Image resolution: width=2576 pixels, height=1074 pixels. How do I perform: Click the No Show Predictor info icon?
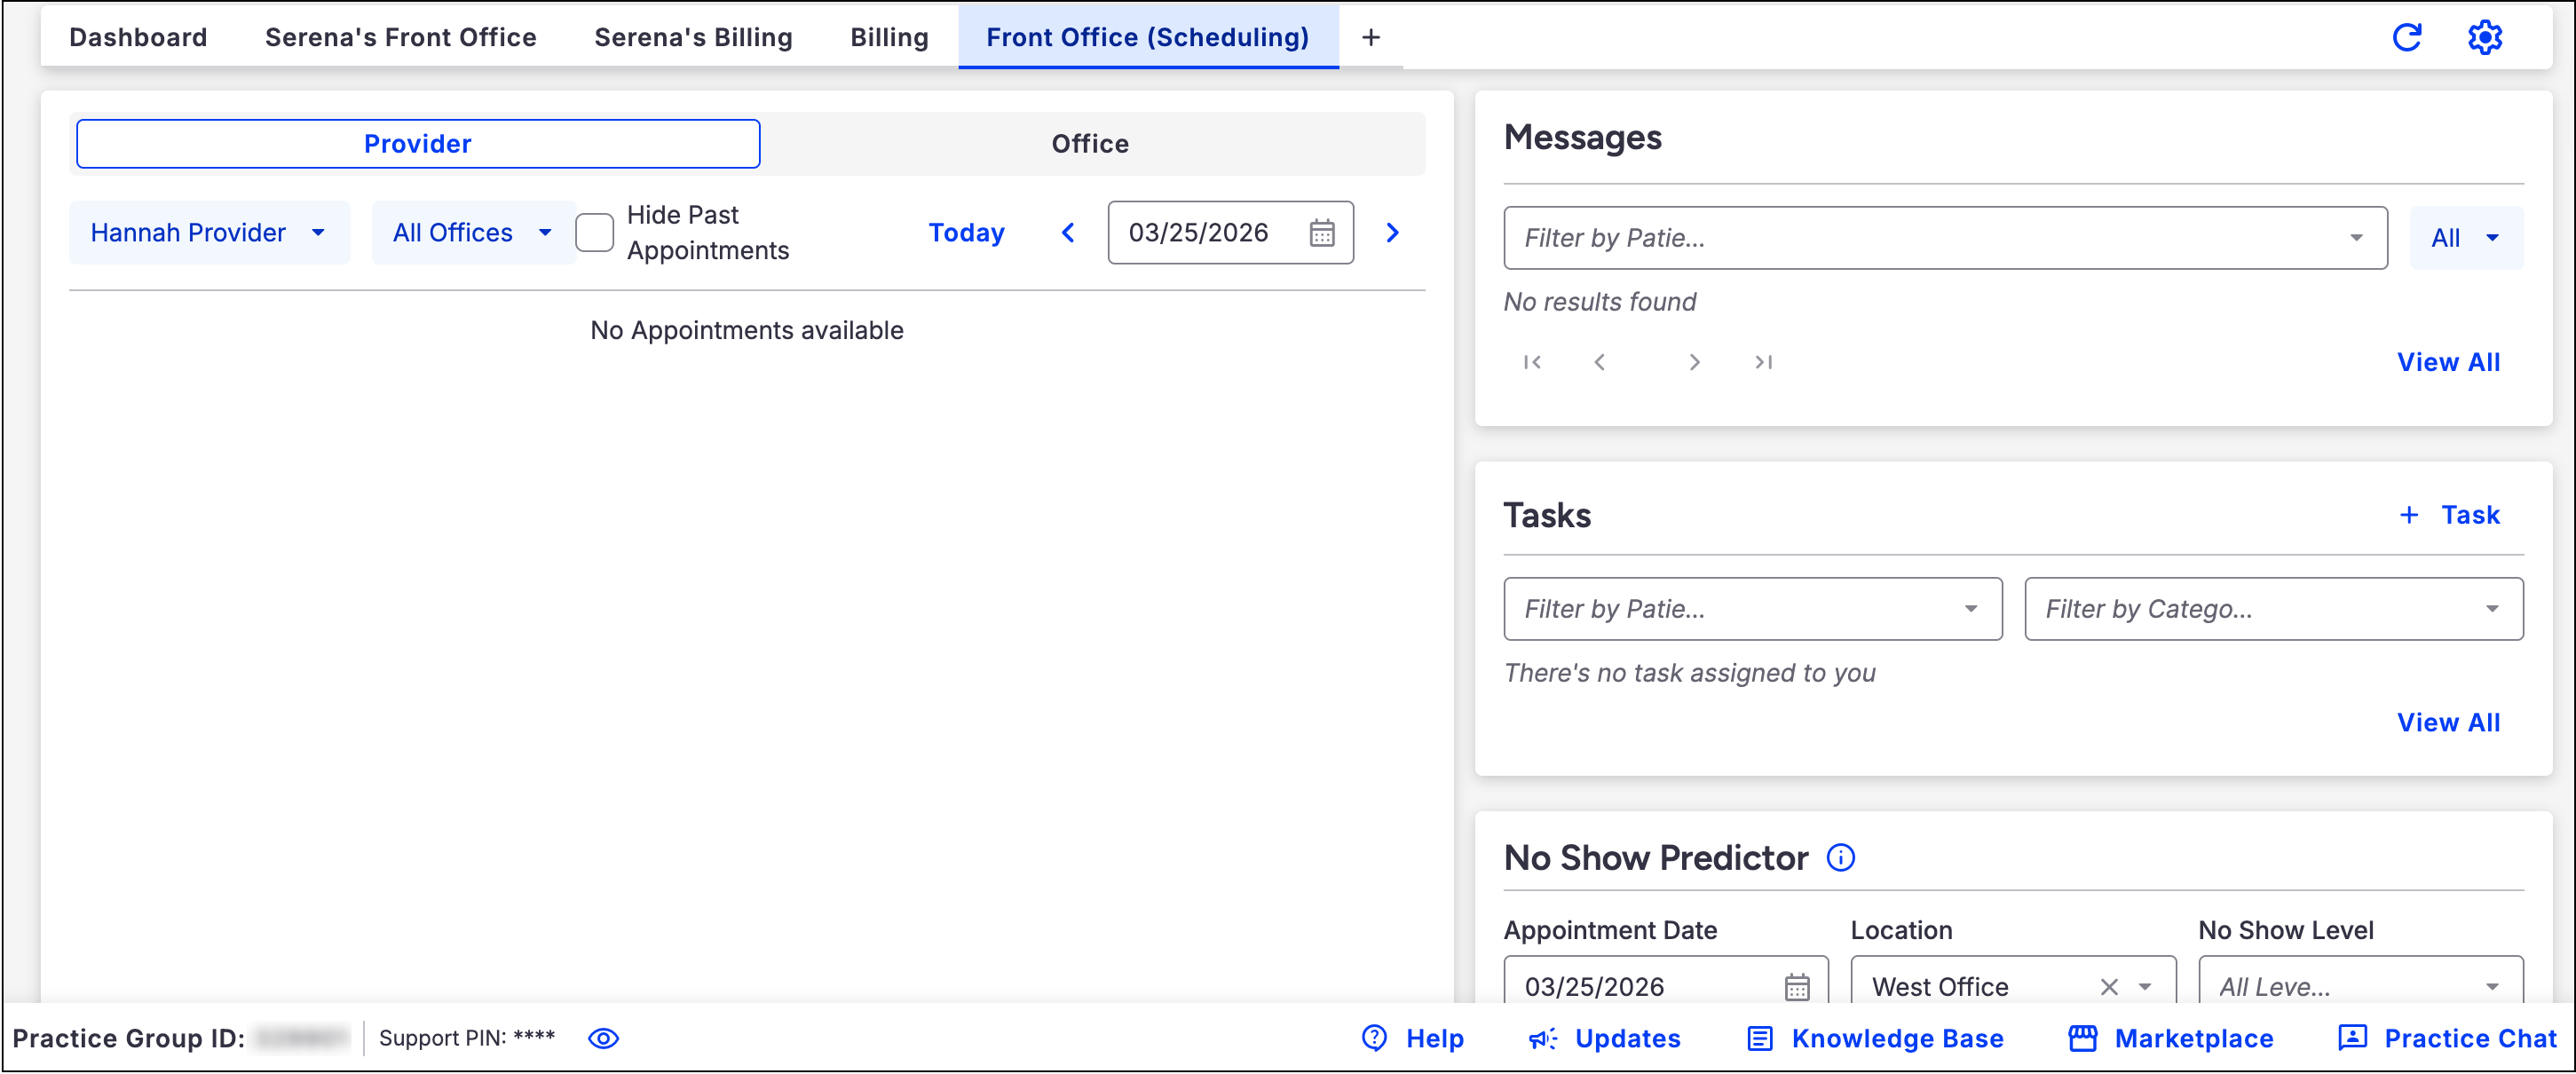click(x=1840, y=857)
